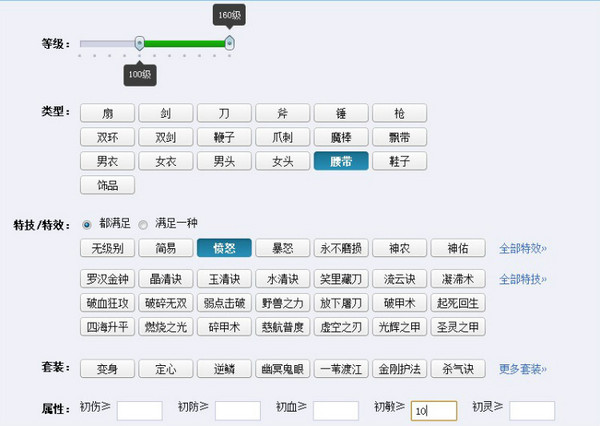Select the 都满足 radio button
This screenshot has width=600, height=426.
click(87, 225)
